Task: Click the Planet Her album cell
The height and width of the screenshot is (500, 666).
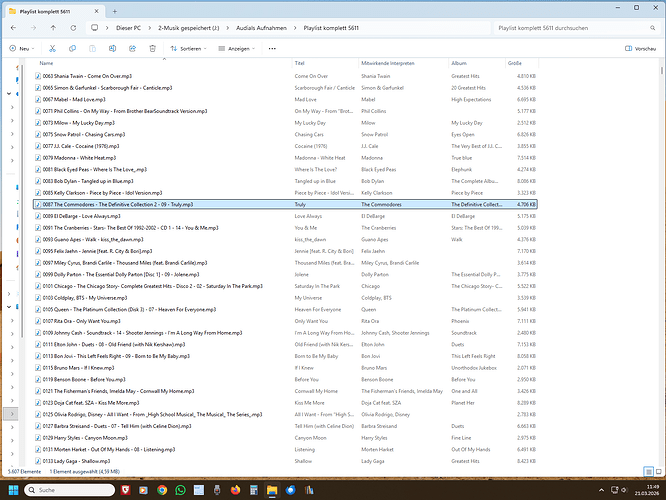Action: tap(463, 403)
